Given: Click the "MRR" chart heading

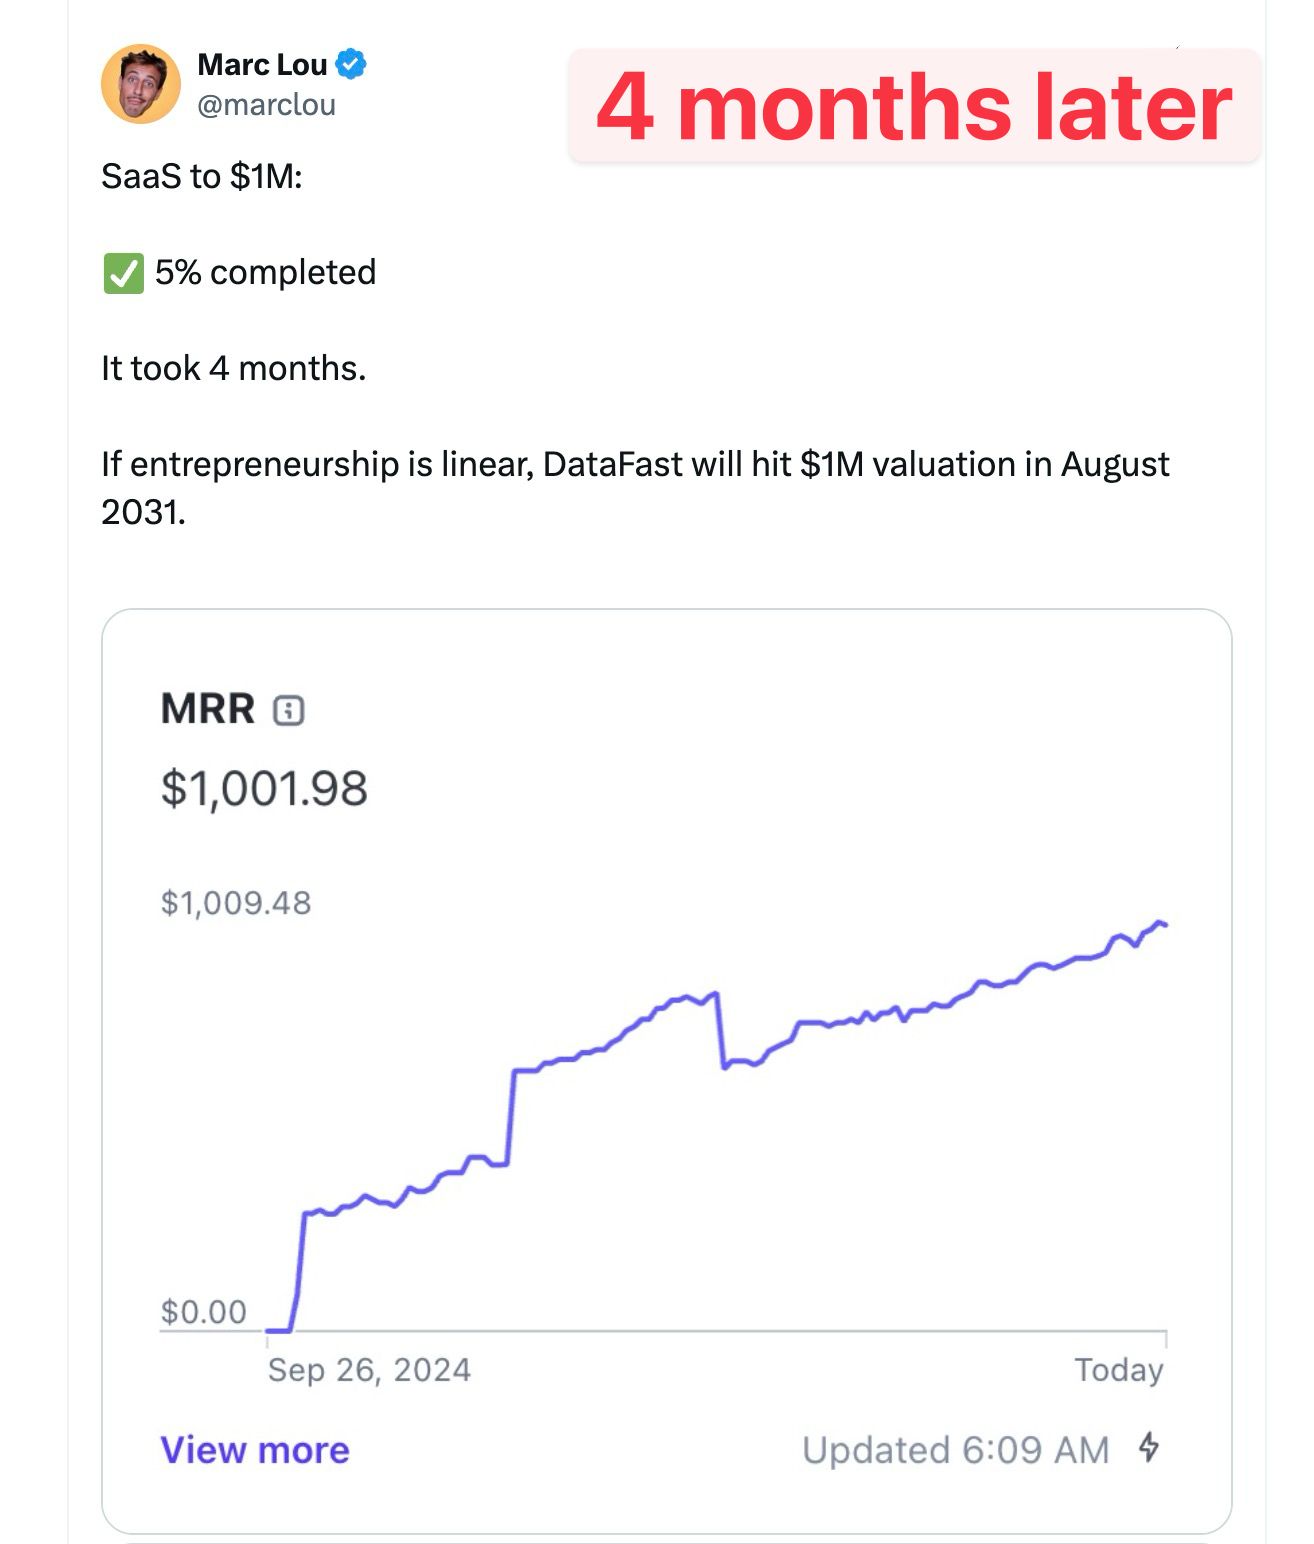Looking at the screenshot, I should point(208,709).
